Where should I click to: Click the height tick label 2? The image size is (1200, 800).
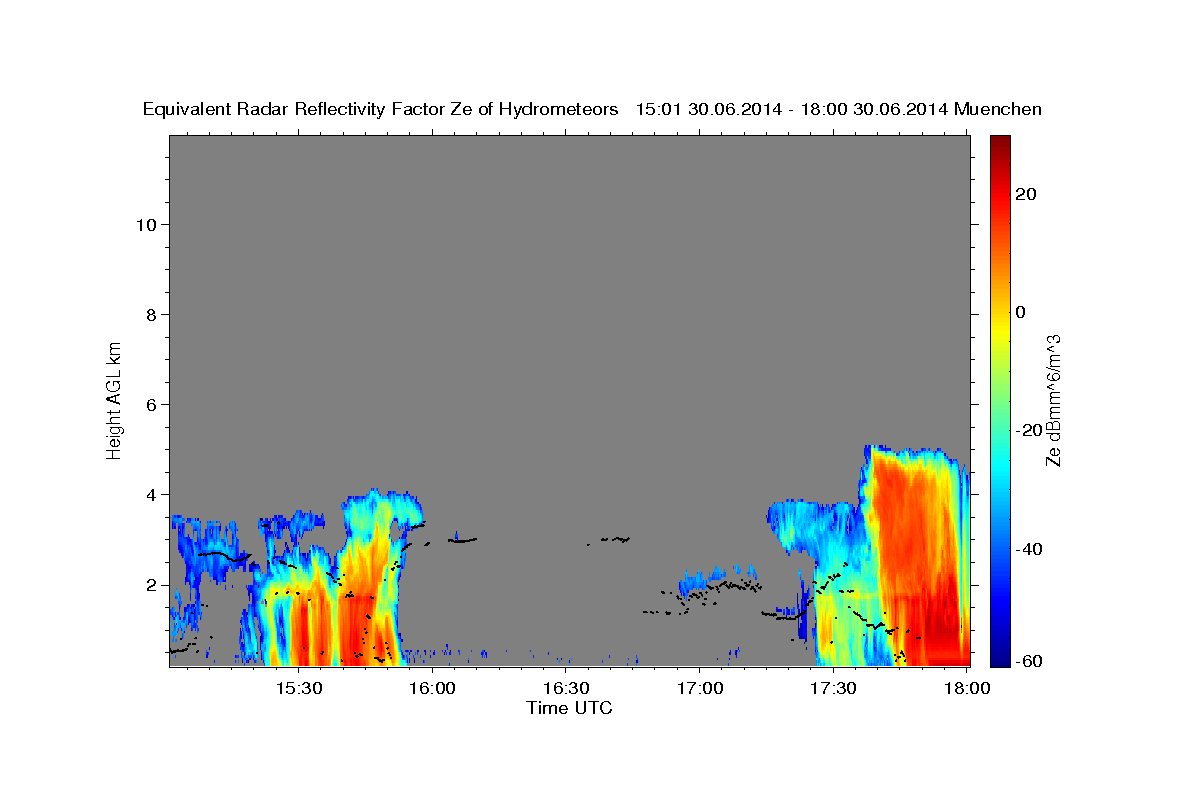[x=152, y=584]
